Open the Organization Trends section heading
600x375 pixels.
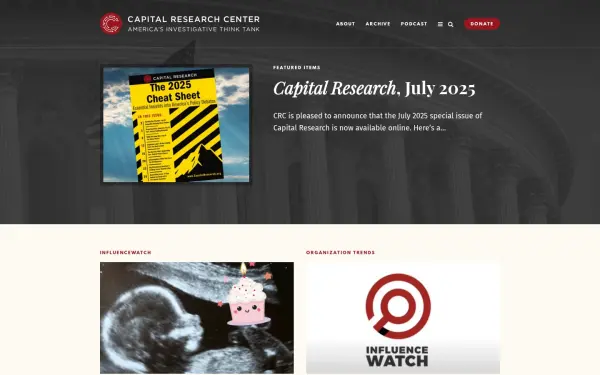click(340, 253)
